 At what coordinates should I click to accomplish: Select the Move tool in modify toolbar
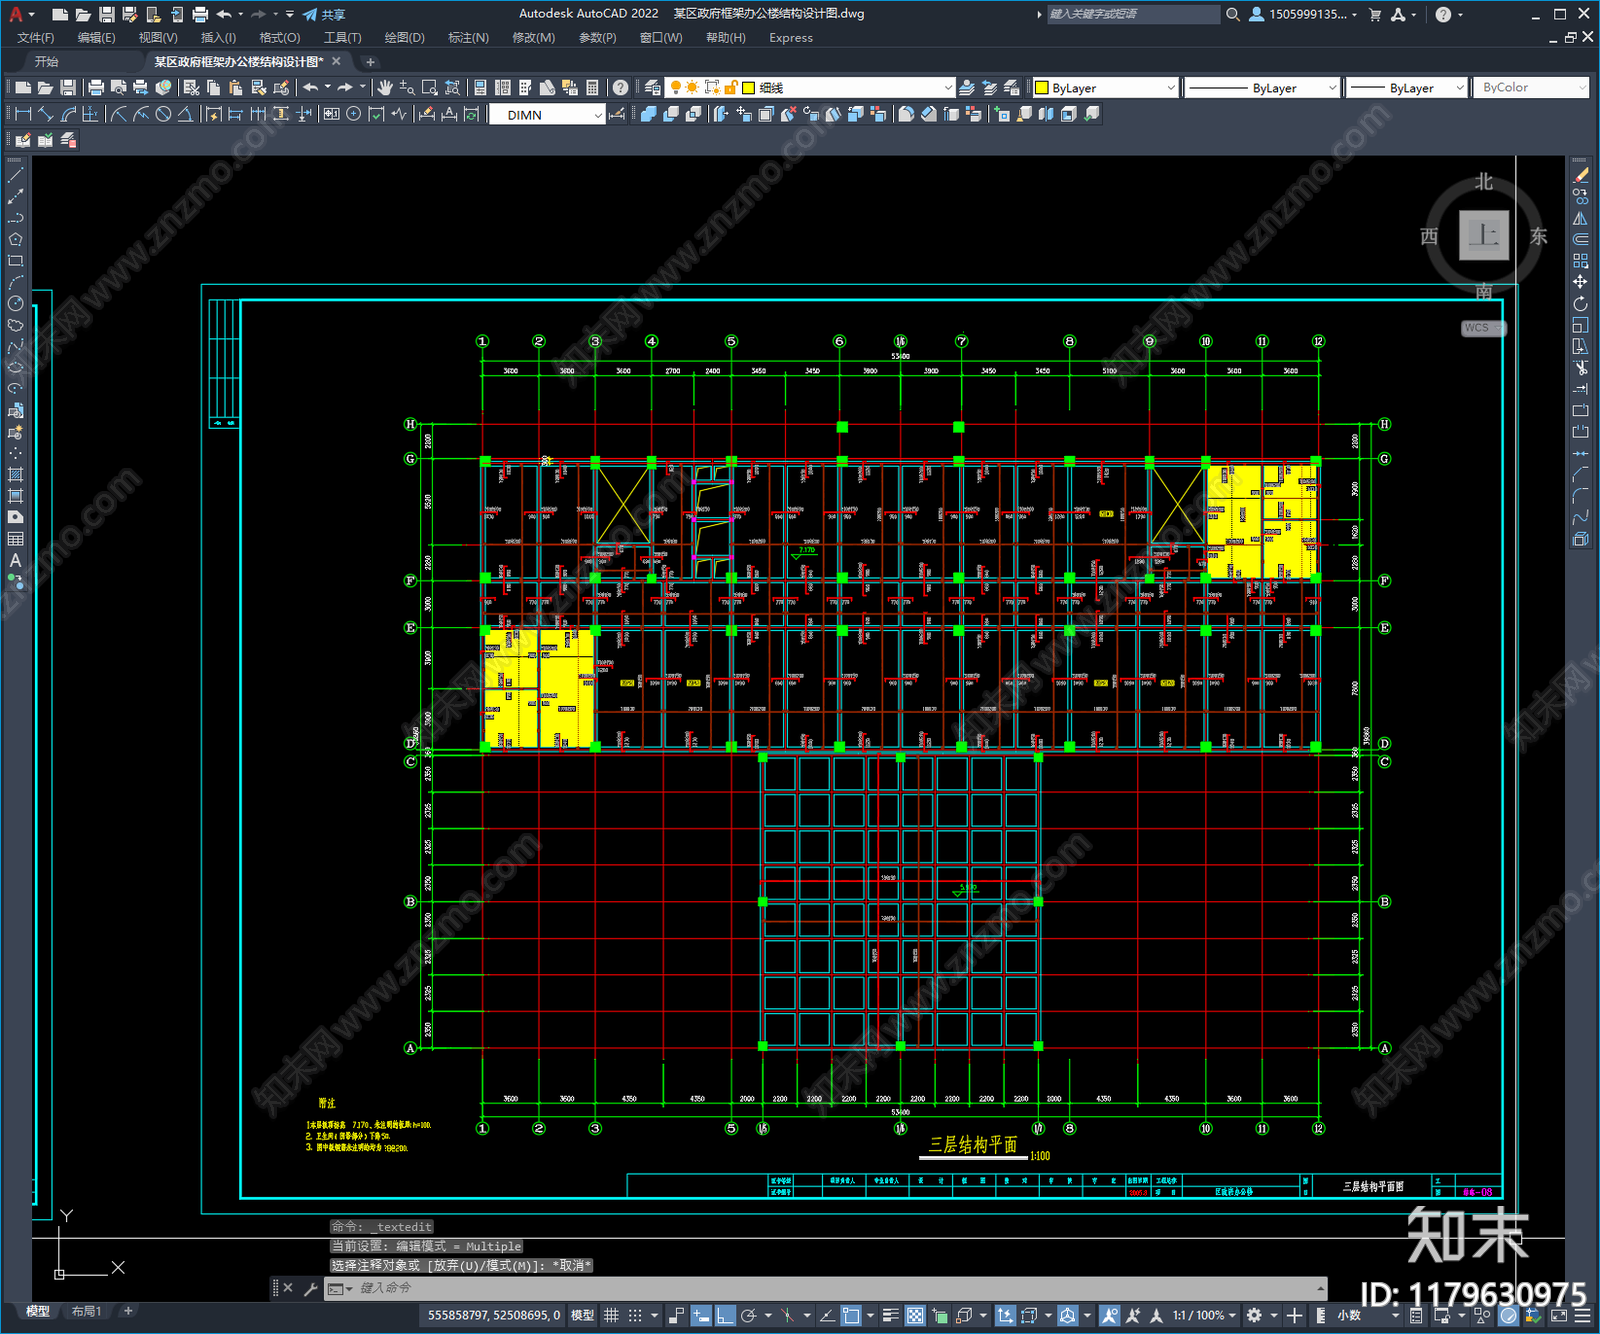coord(1580,282)
